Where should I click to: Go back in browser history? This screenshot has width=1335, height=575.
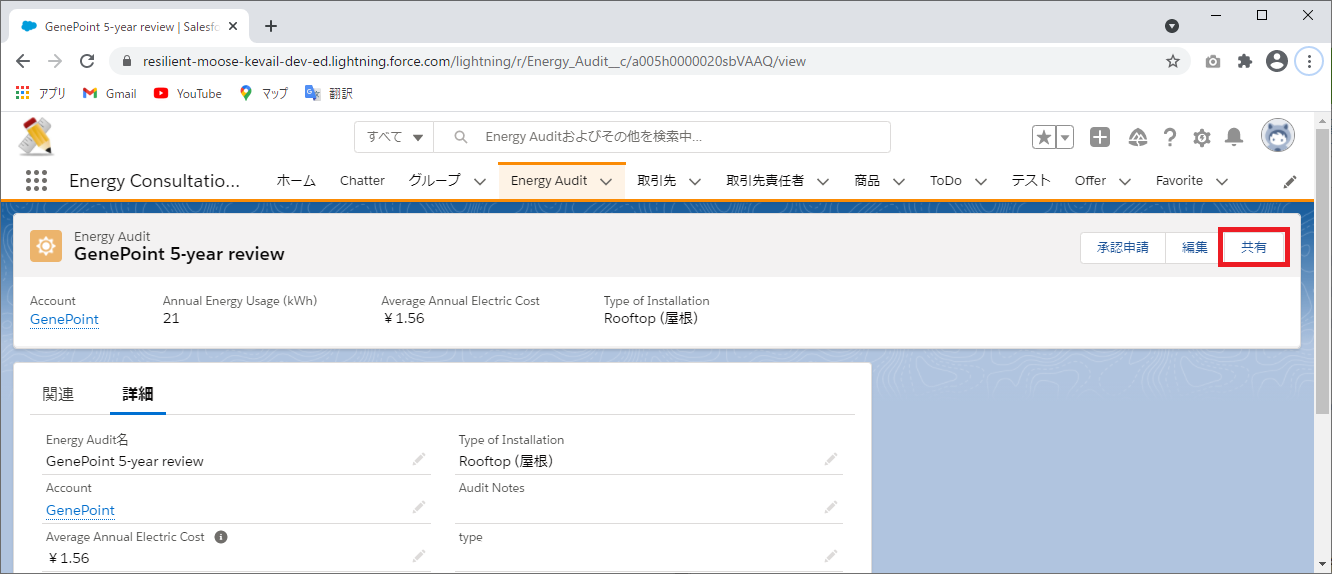tap(23, 61)
